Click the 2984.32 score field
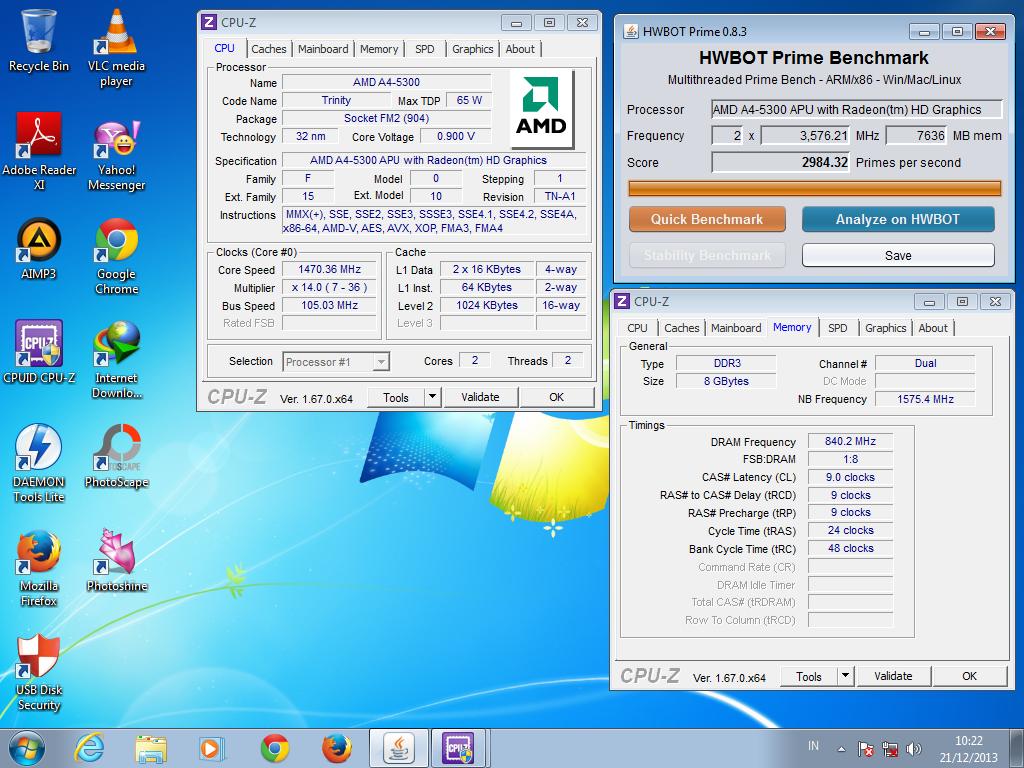 [x=780, y=162]
